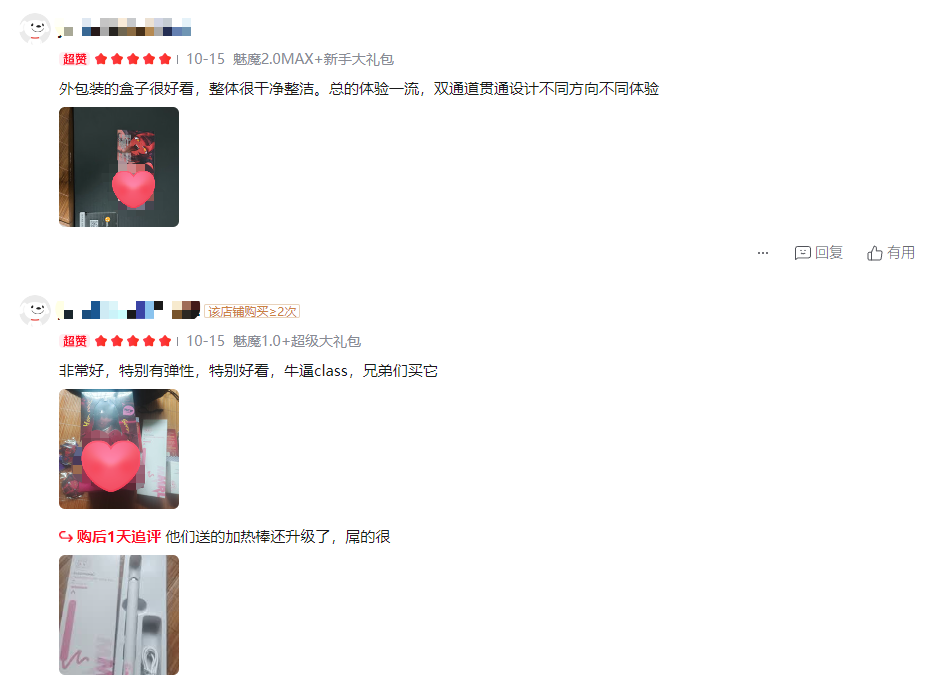This screenshot has height=675, width=935.
Task: Click the first reviewer's avatar icon
Action: (35, 28)
